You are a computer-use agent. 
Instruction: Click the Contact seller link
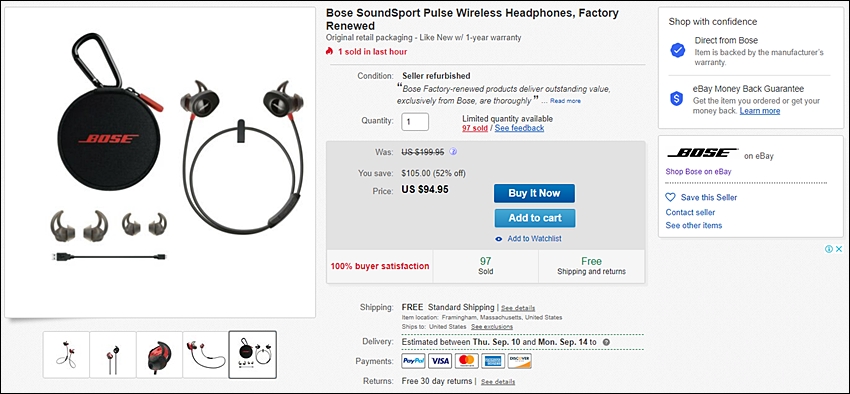(690, 212)
